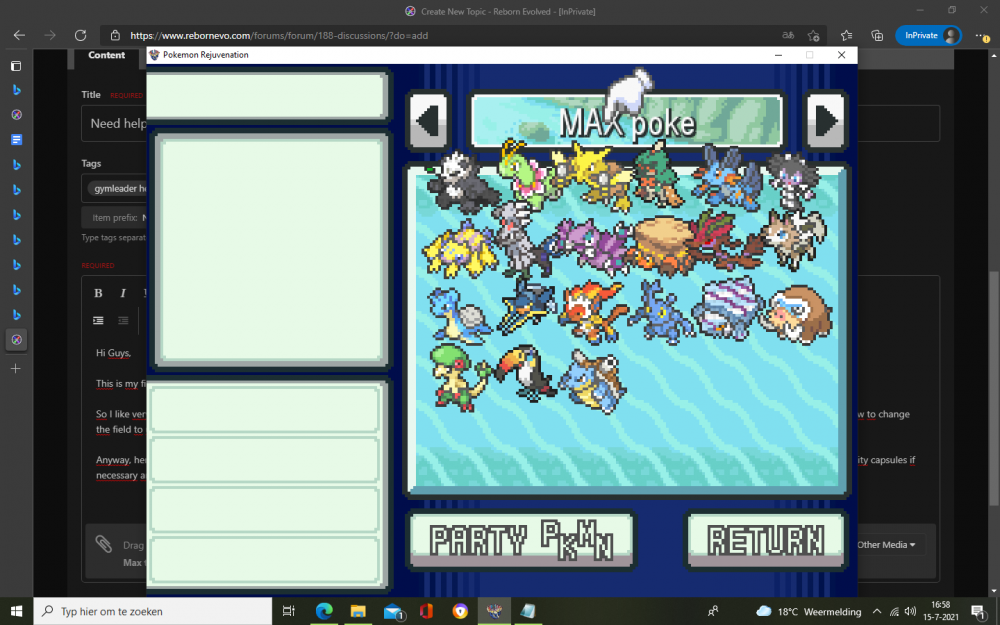Select the Pangoro sprite in the box
This screenshot has height=625, width=1000.
click(x=462, y=183)
